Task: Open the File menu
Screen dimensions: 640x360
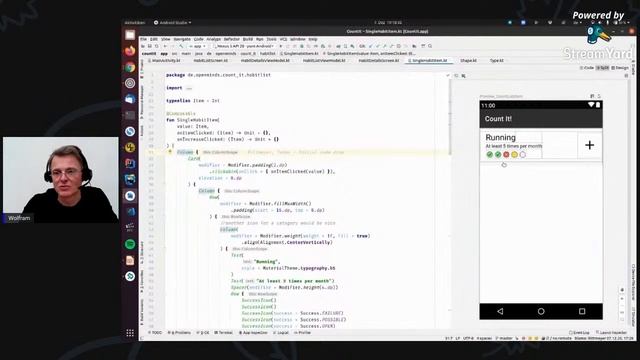Action: 144,39
